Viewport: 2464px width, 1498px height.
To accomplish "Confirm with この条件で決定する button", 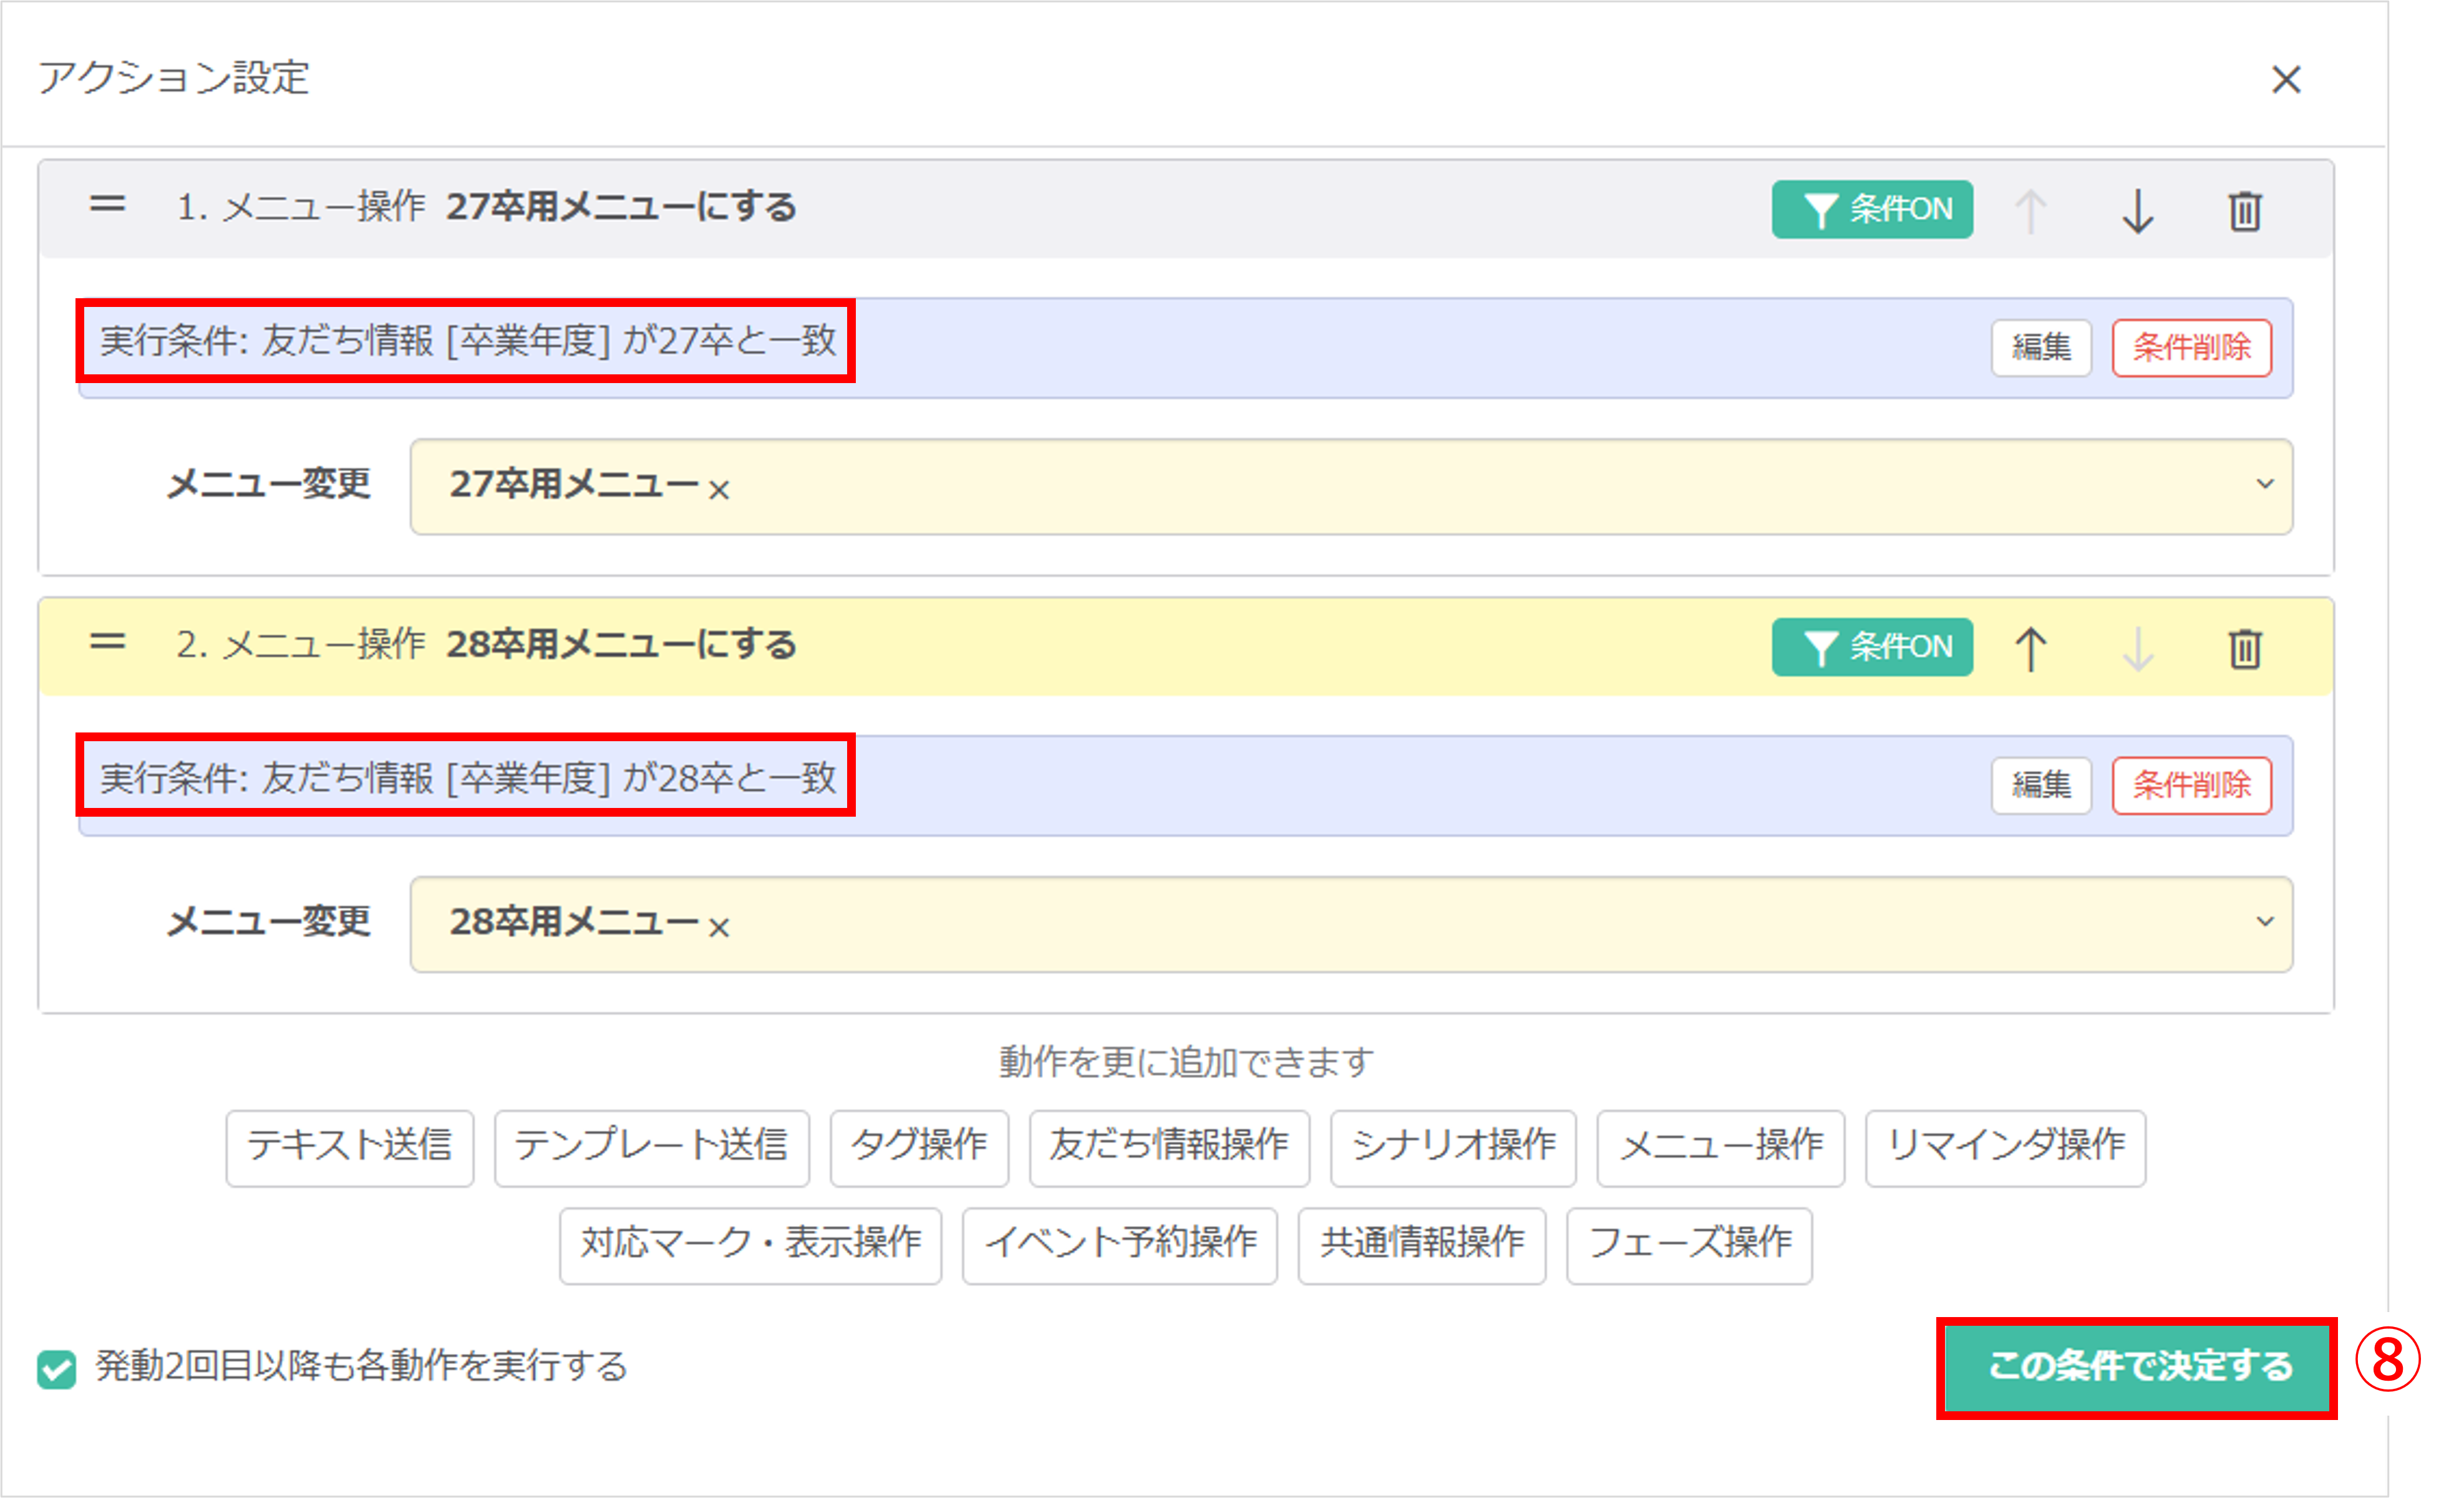I will [2136, 1367].
